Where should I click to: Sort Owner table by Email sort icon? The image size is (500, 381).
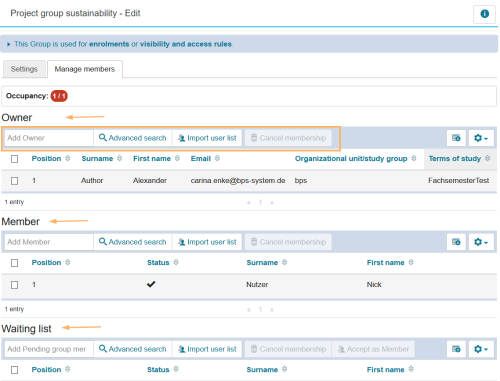click(217, 158)
